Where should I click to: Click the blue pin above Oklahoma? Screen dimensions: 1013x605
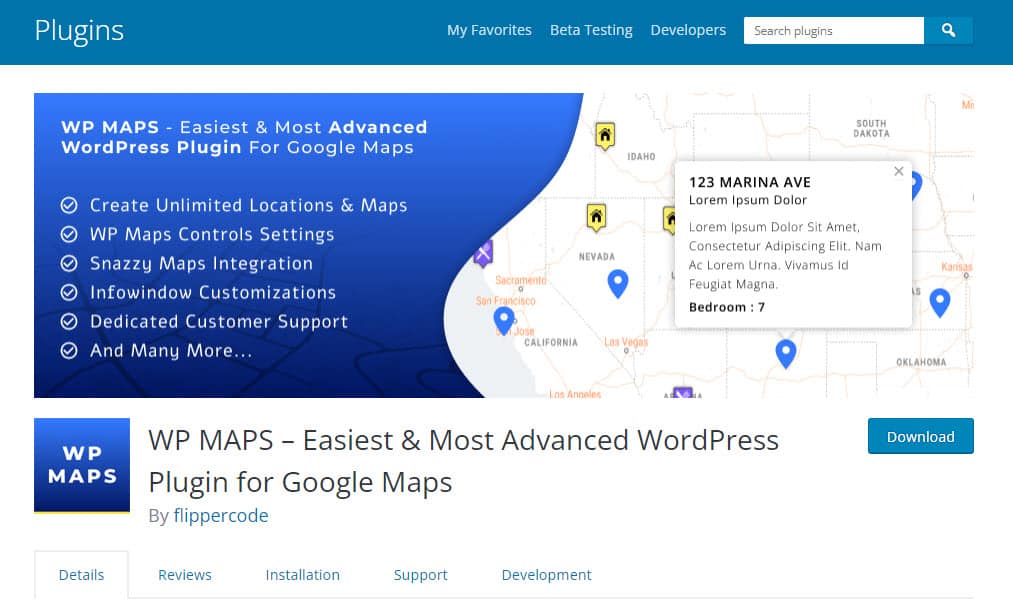939,302
